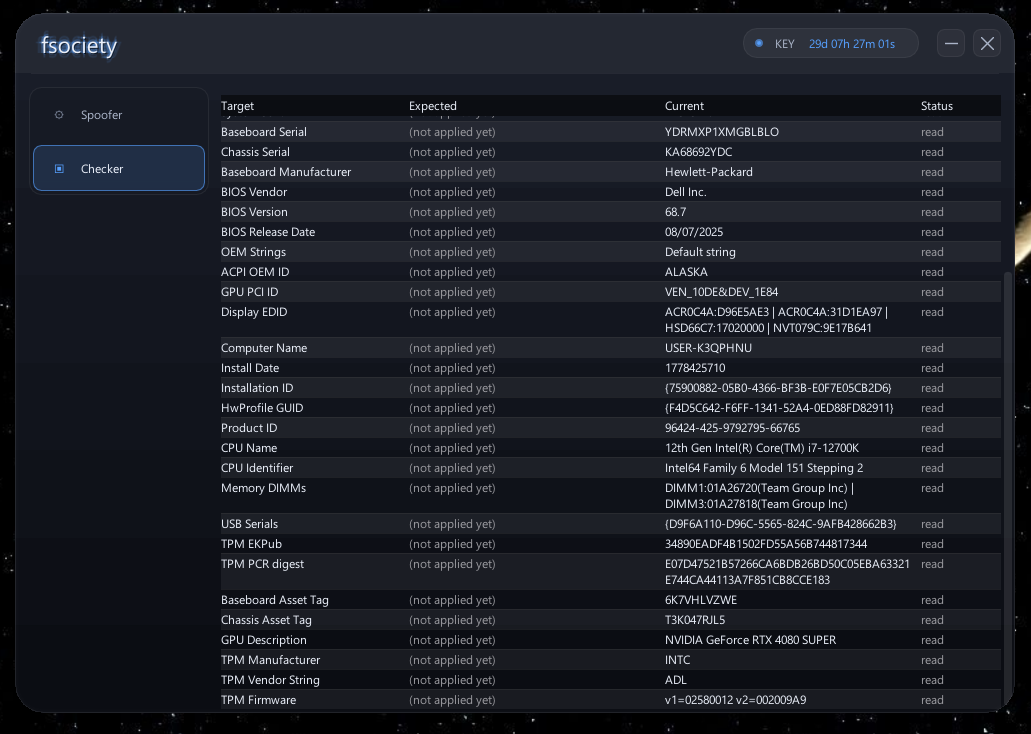Select Baseboard Manufacturer row label

pyautogui.click(x=286, y=172)
